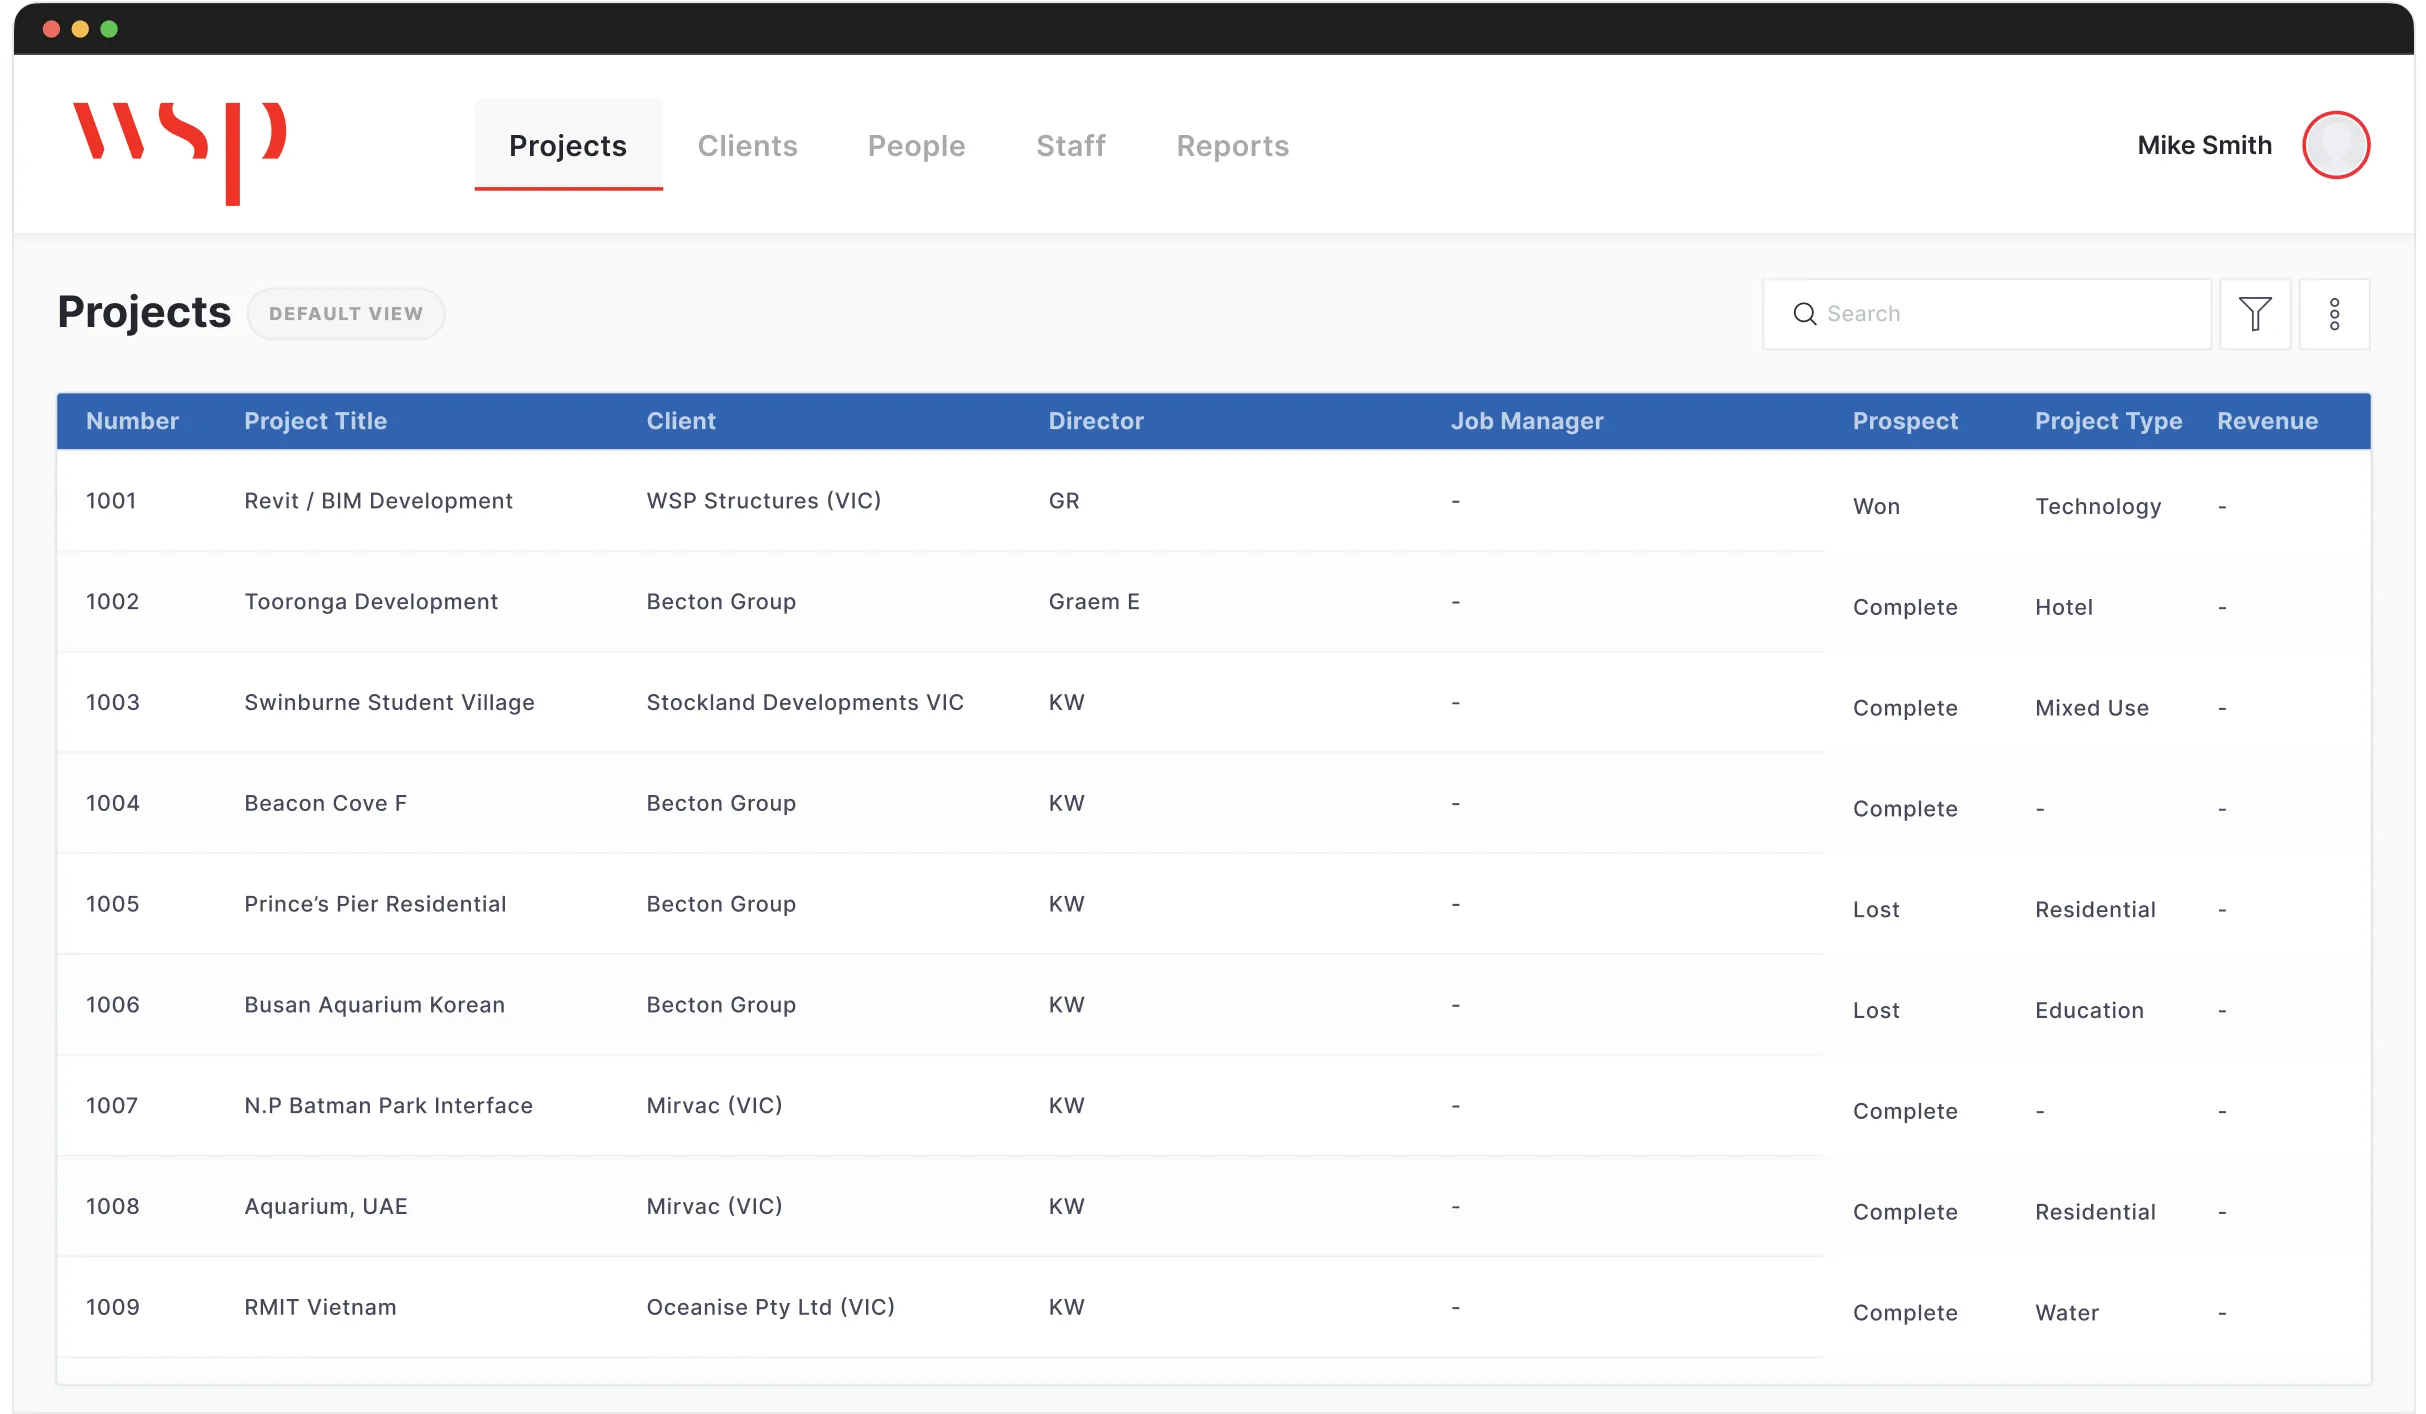Open project RMIT Vietnam
2426x1414 pixels.
(319, 1306)
